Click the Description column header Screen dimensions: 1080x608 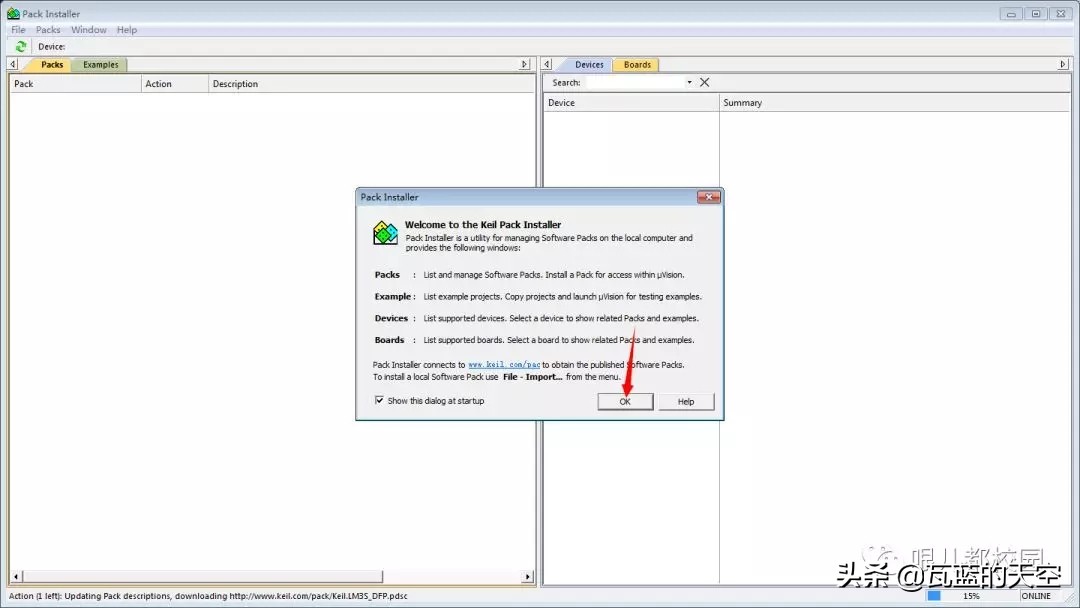[372, 83]
